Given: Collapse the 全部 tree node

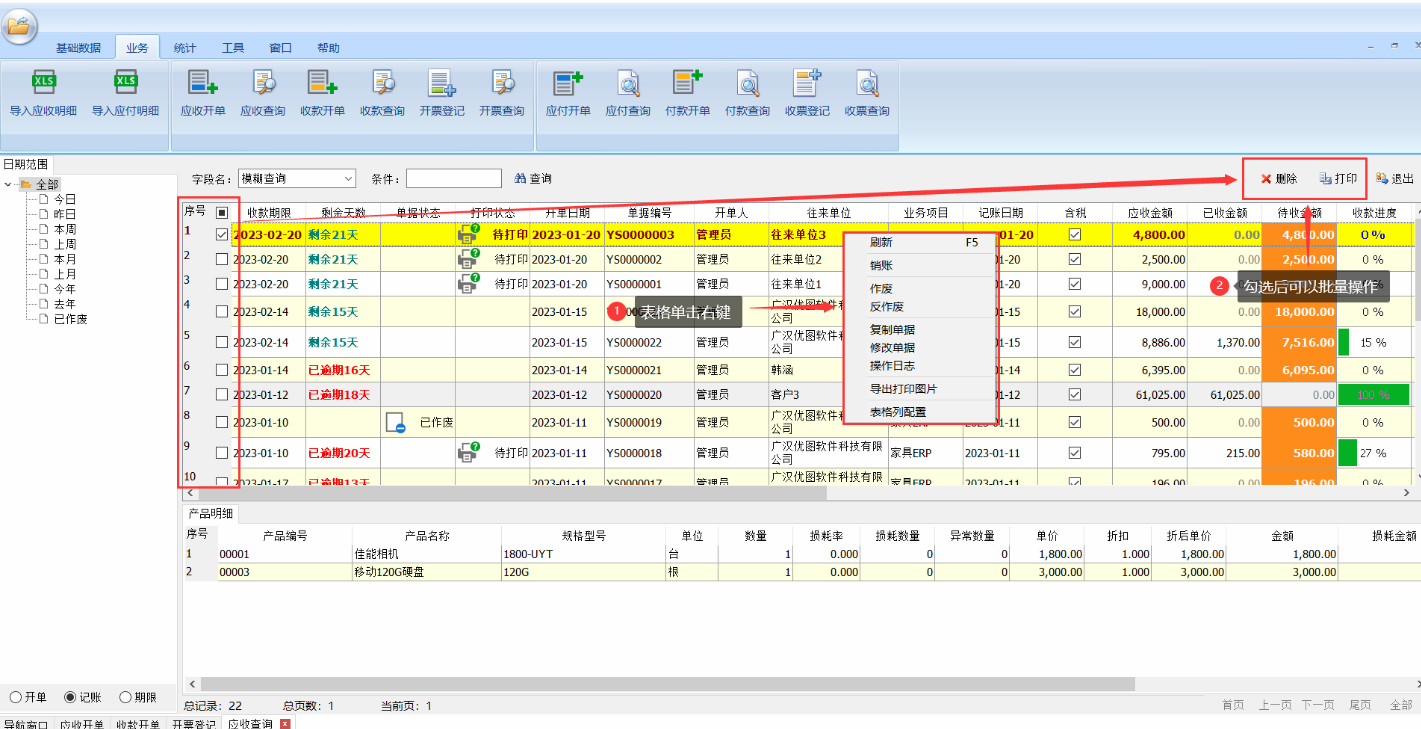Looking at the screenshot, I should tap(9, 184).
